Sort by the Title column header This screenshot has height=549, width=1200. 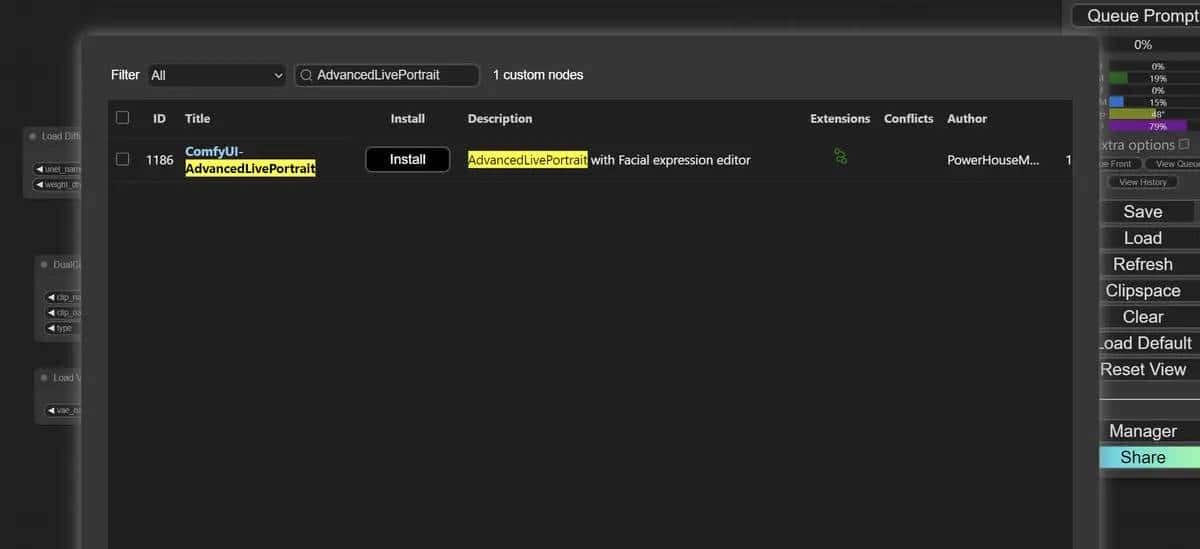point(198,118)
